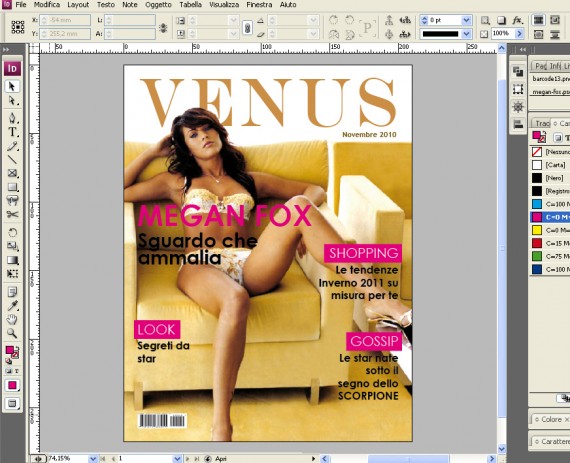Click the rotate clockwise icon
This screenshot has width=570, height=463.
pos(333,20)
